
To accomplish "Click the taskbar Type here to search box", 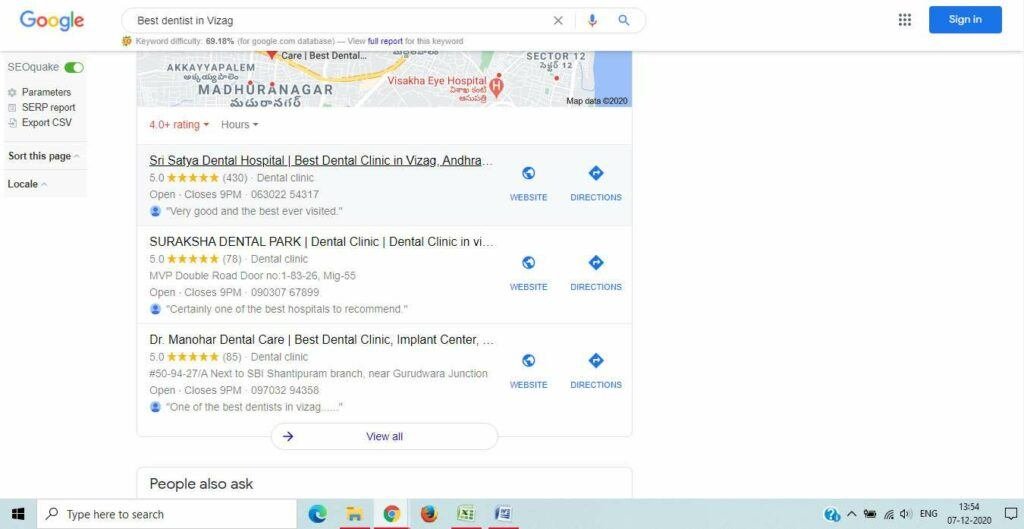I will pyautogui.click(x=167, y=514).
